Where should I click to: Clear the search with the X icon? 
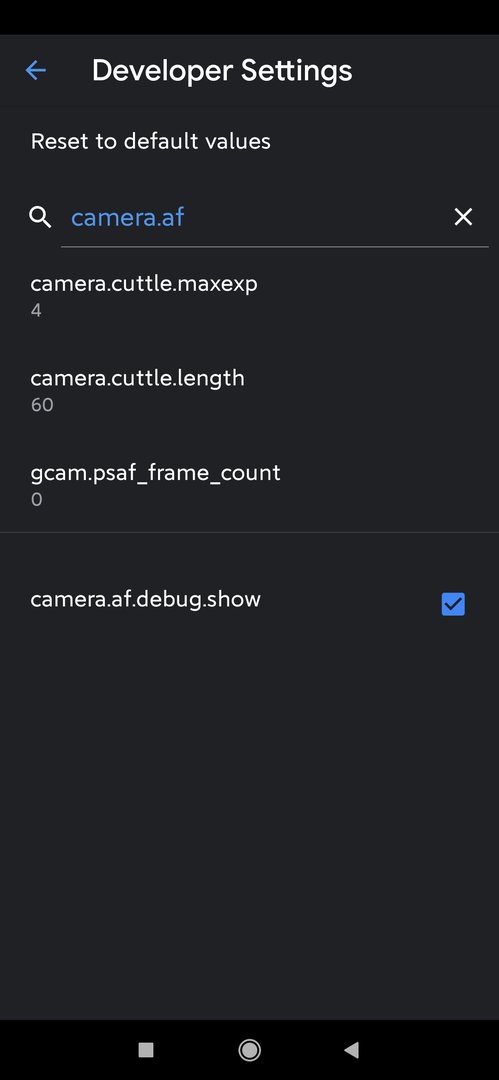(x=463, y=217)
